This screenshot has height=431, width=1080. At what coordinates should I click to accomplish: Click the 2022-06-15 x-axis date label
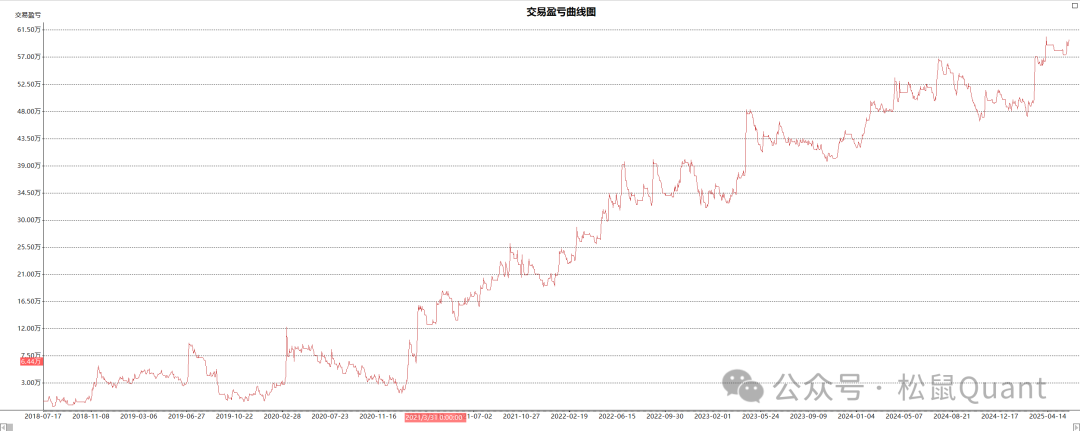click(619, 415)
